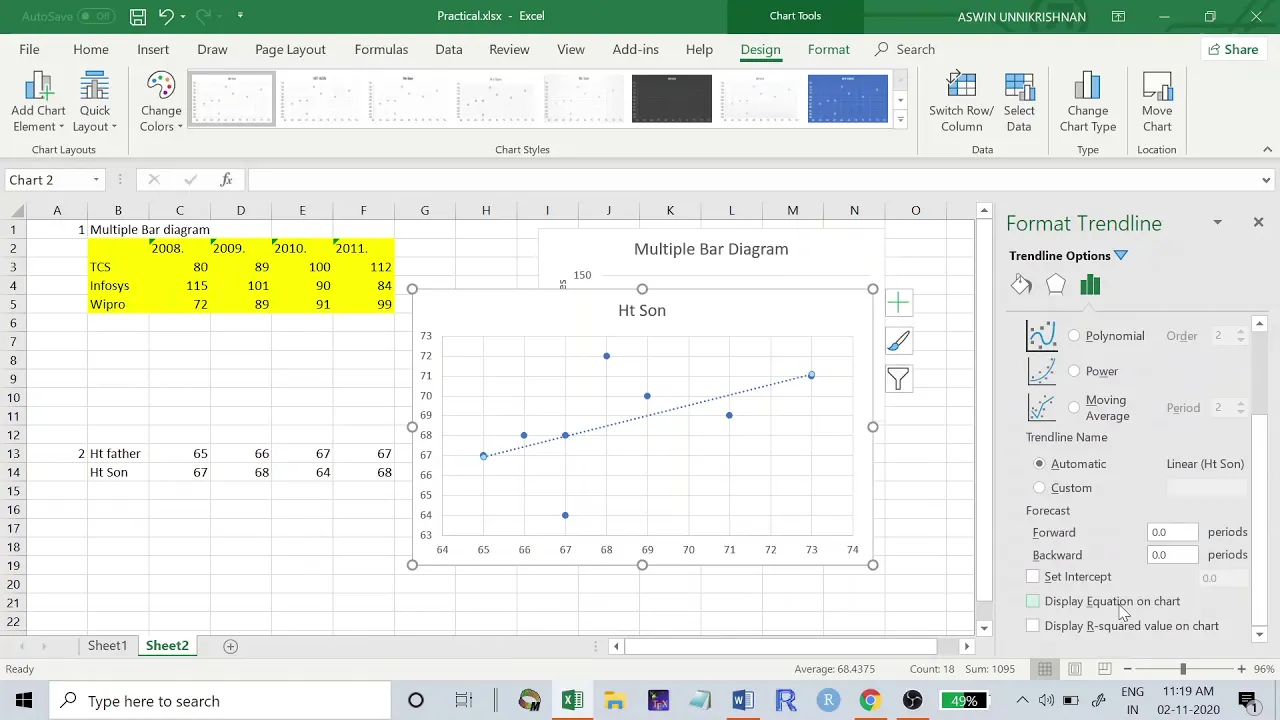The image size is (1280, 720).
Task: Toggle the AutoSave switch
Action: [x=96, y=16]
